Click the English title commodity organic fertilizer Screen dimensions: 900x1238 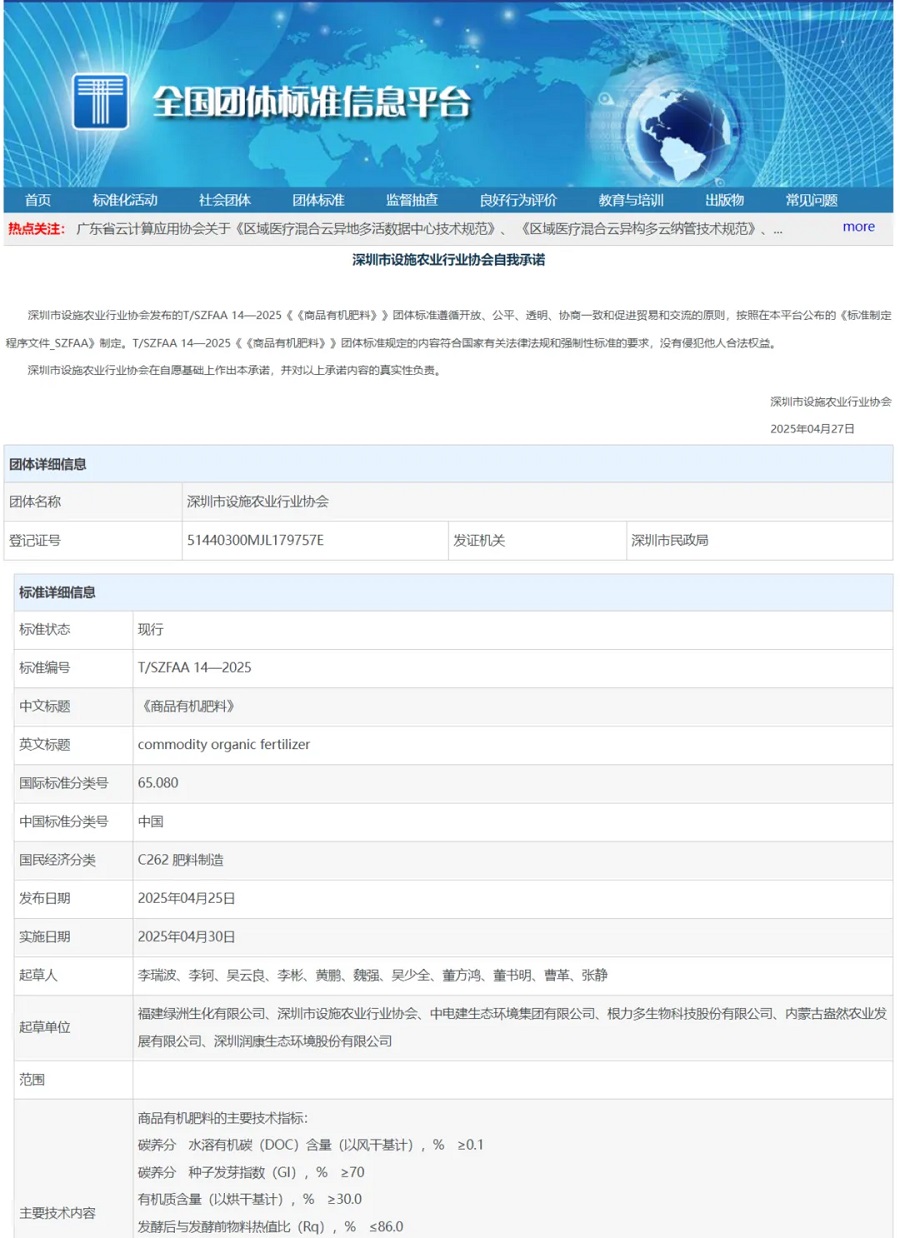[223, 745]
